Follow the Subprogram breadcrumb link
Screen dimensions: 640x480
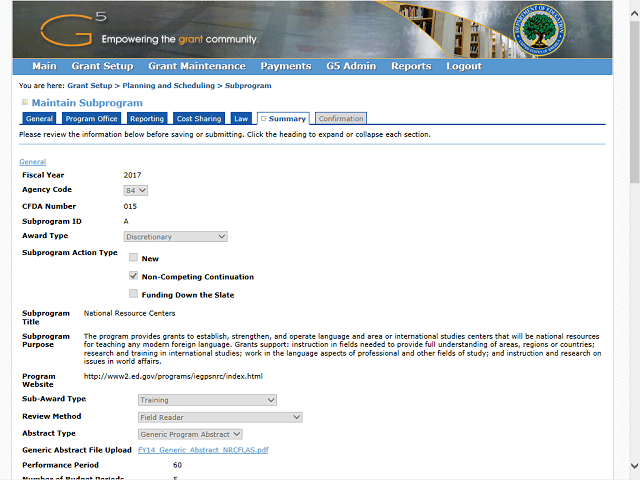pyautogui.click(x=248, y=86)
